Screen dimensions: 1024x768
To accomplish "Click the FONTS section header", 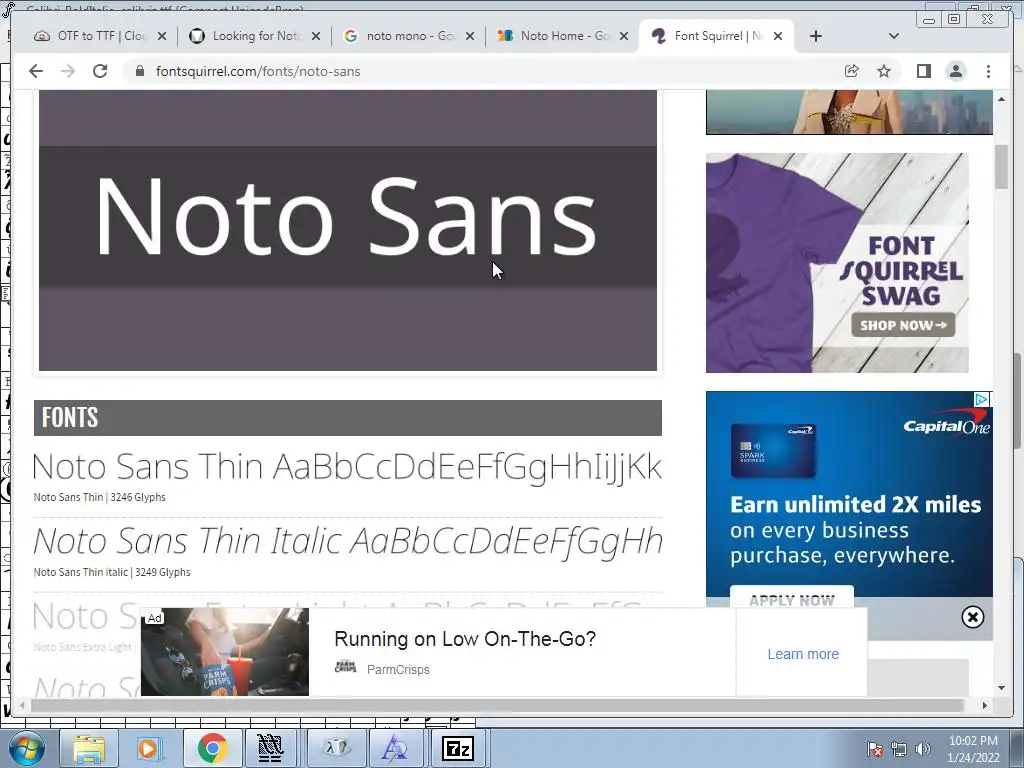I will coord(347,418).
